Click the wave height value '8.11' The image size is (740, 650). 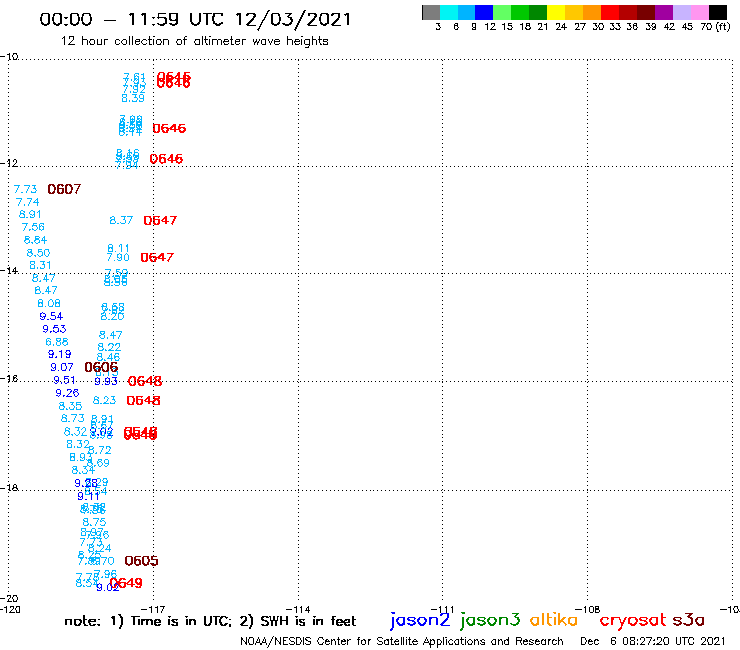pyautogui.click(x=118, y=248)
